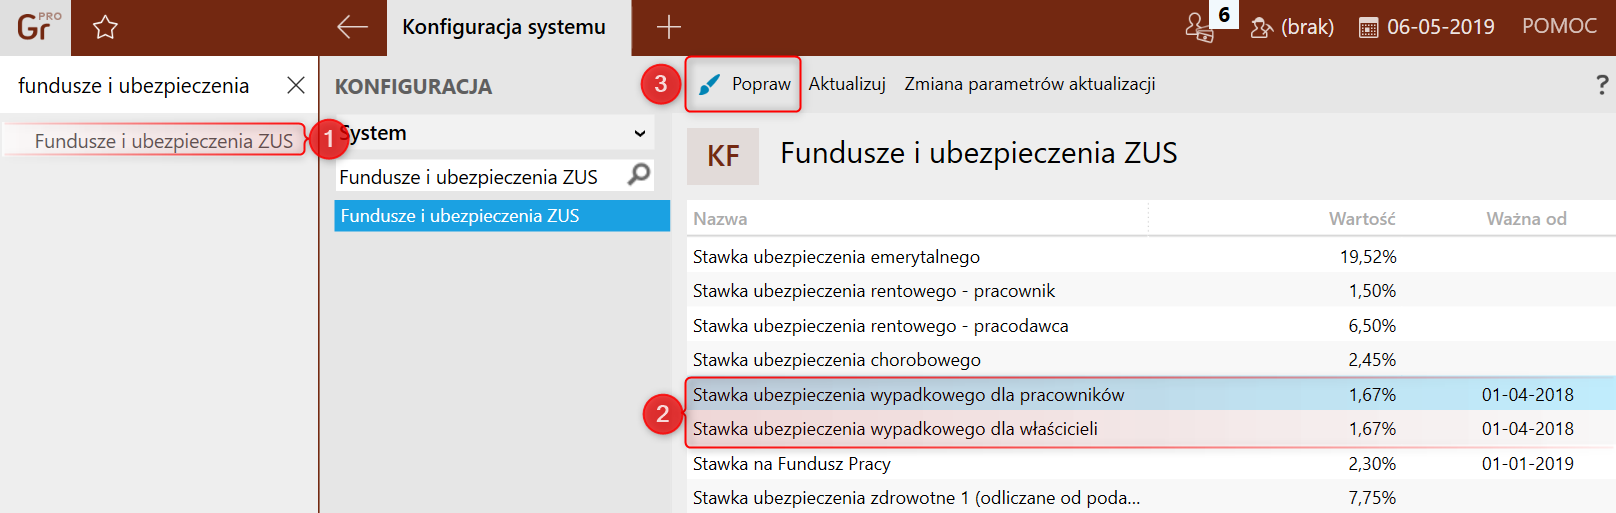Expand the System dropdown
Image resolution: width=1616 pixels, height=513 pixels.
click(x=494, y=133)
